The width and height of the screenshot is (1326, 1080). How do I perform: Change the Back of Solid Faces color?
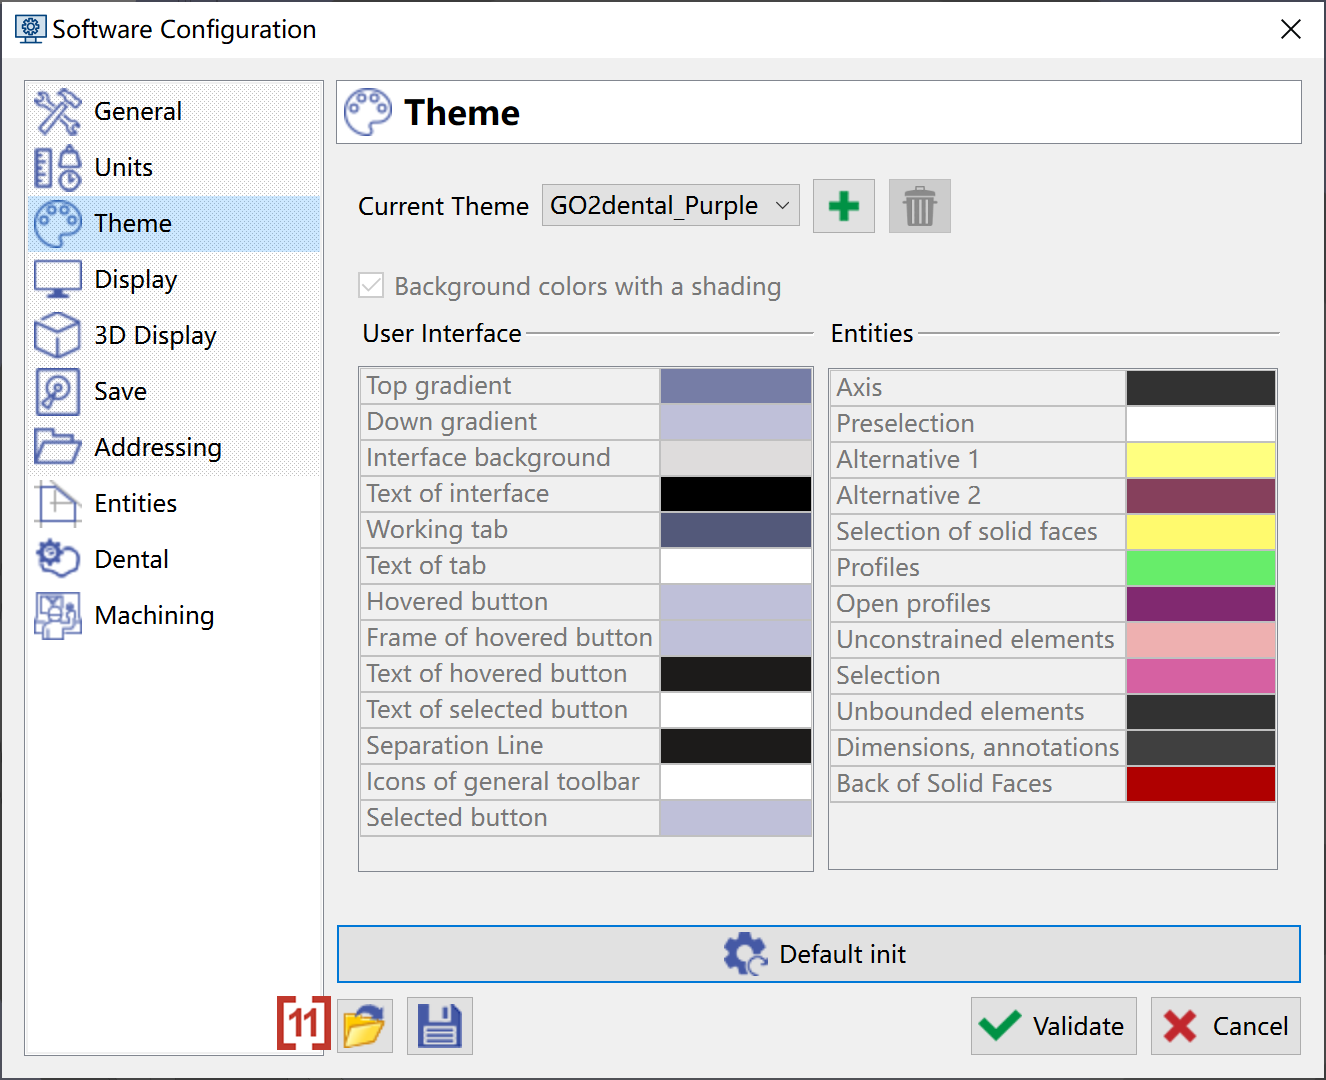coord(1200,784)
